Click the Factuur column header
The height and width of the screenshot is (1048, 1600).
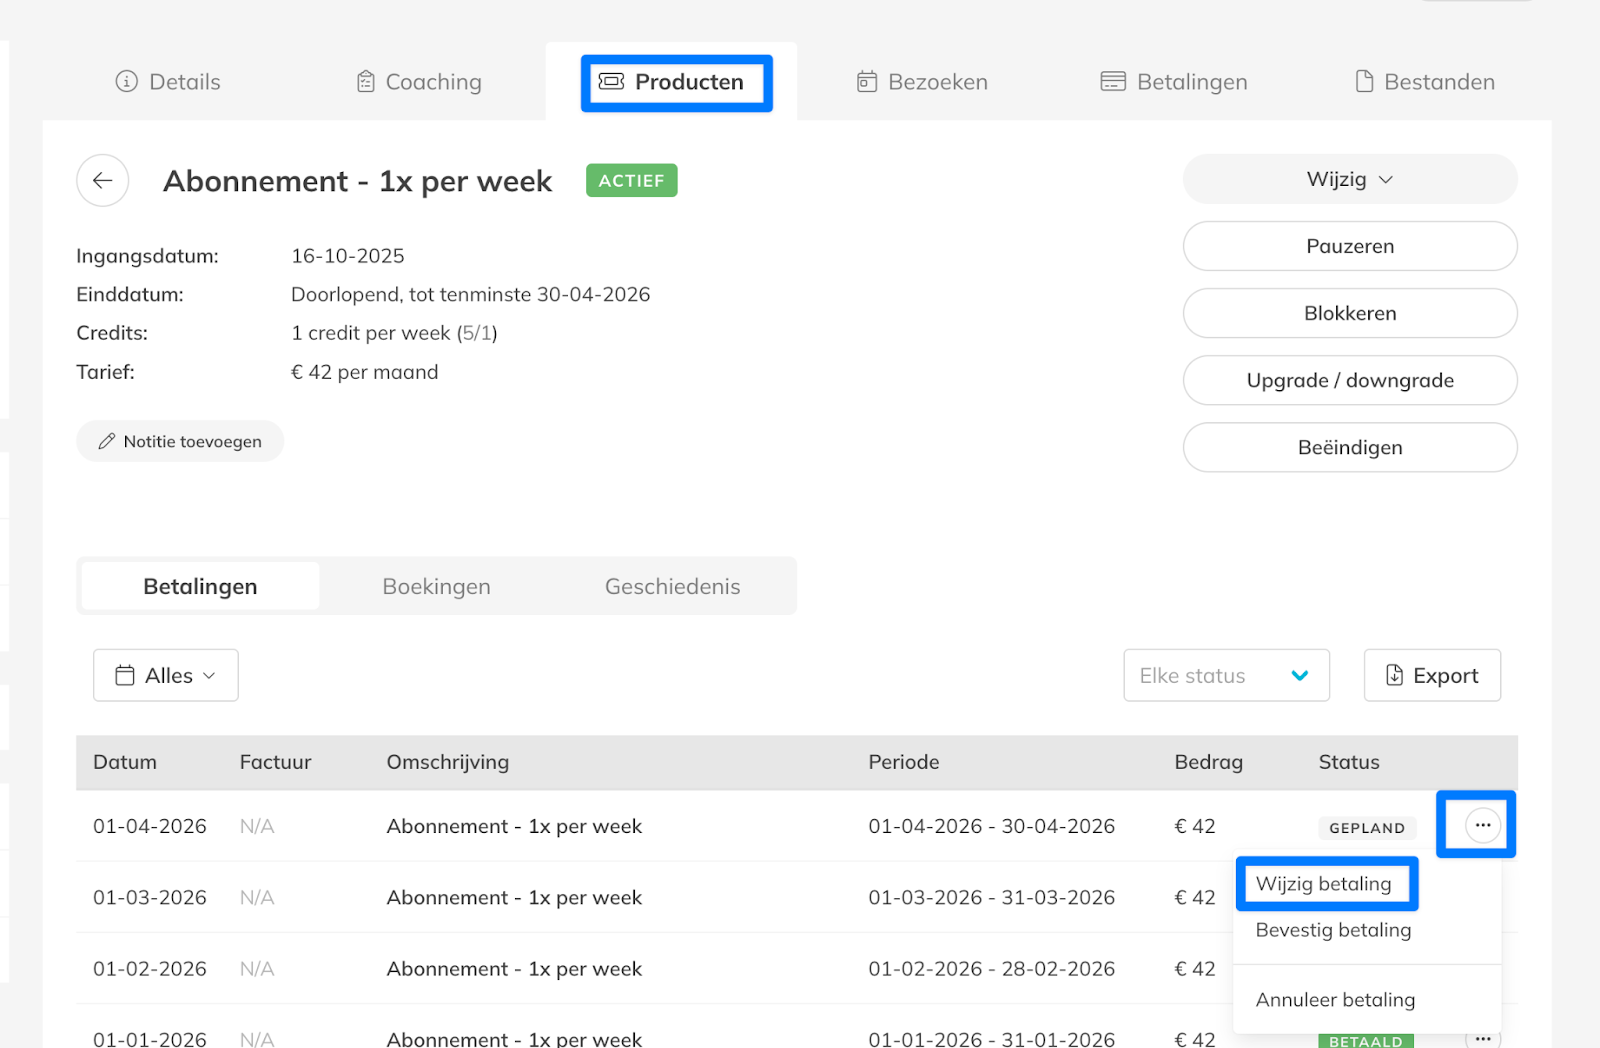pyautogui.click(x=276, y=763)
